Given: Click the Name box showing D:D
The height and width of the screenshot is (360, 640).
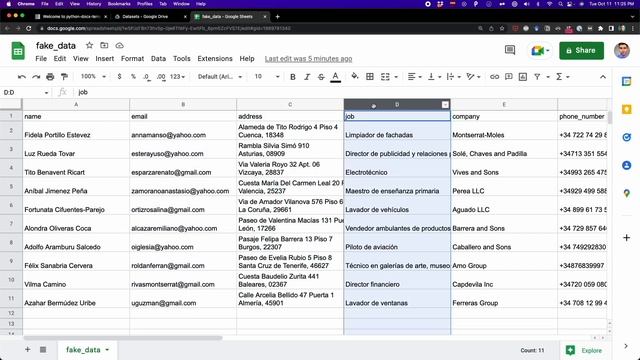Looking at the screenshot, I should point(25,92).
